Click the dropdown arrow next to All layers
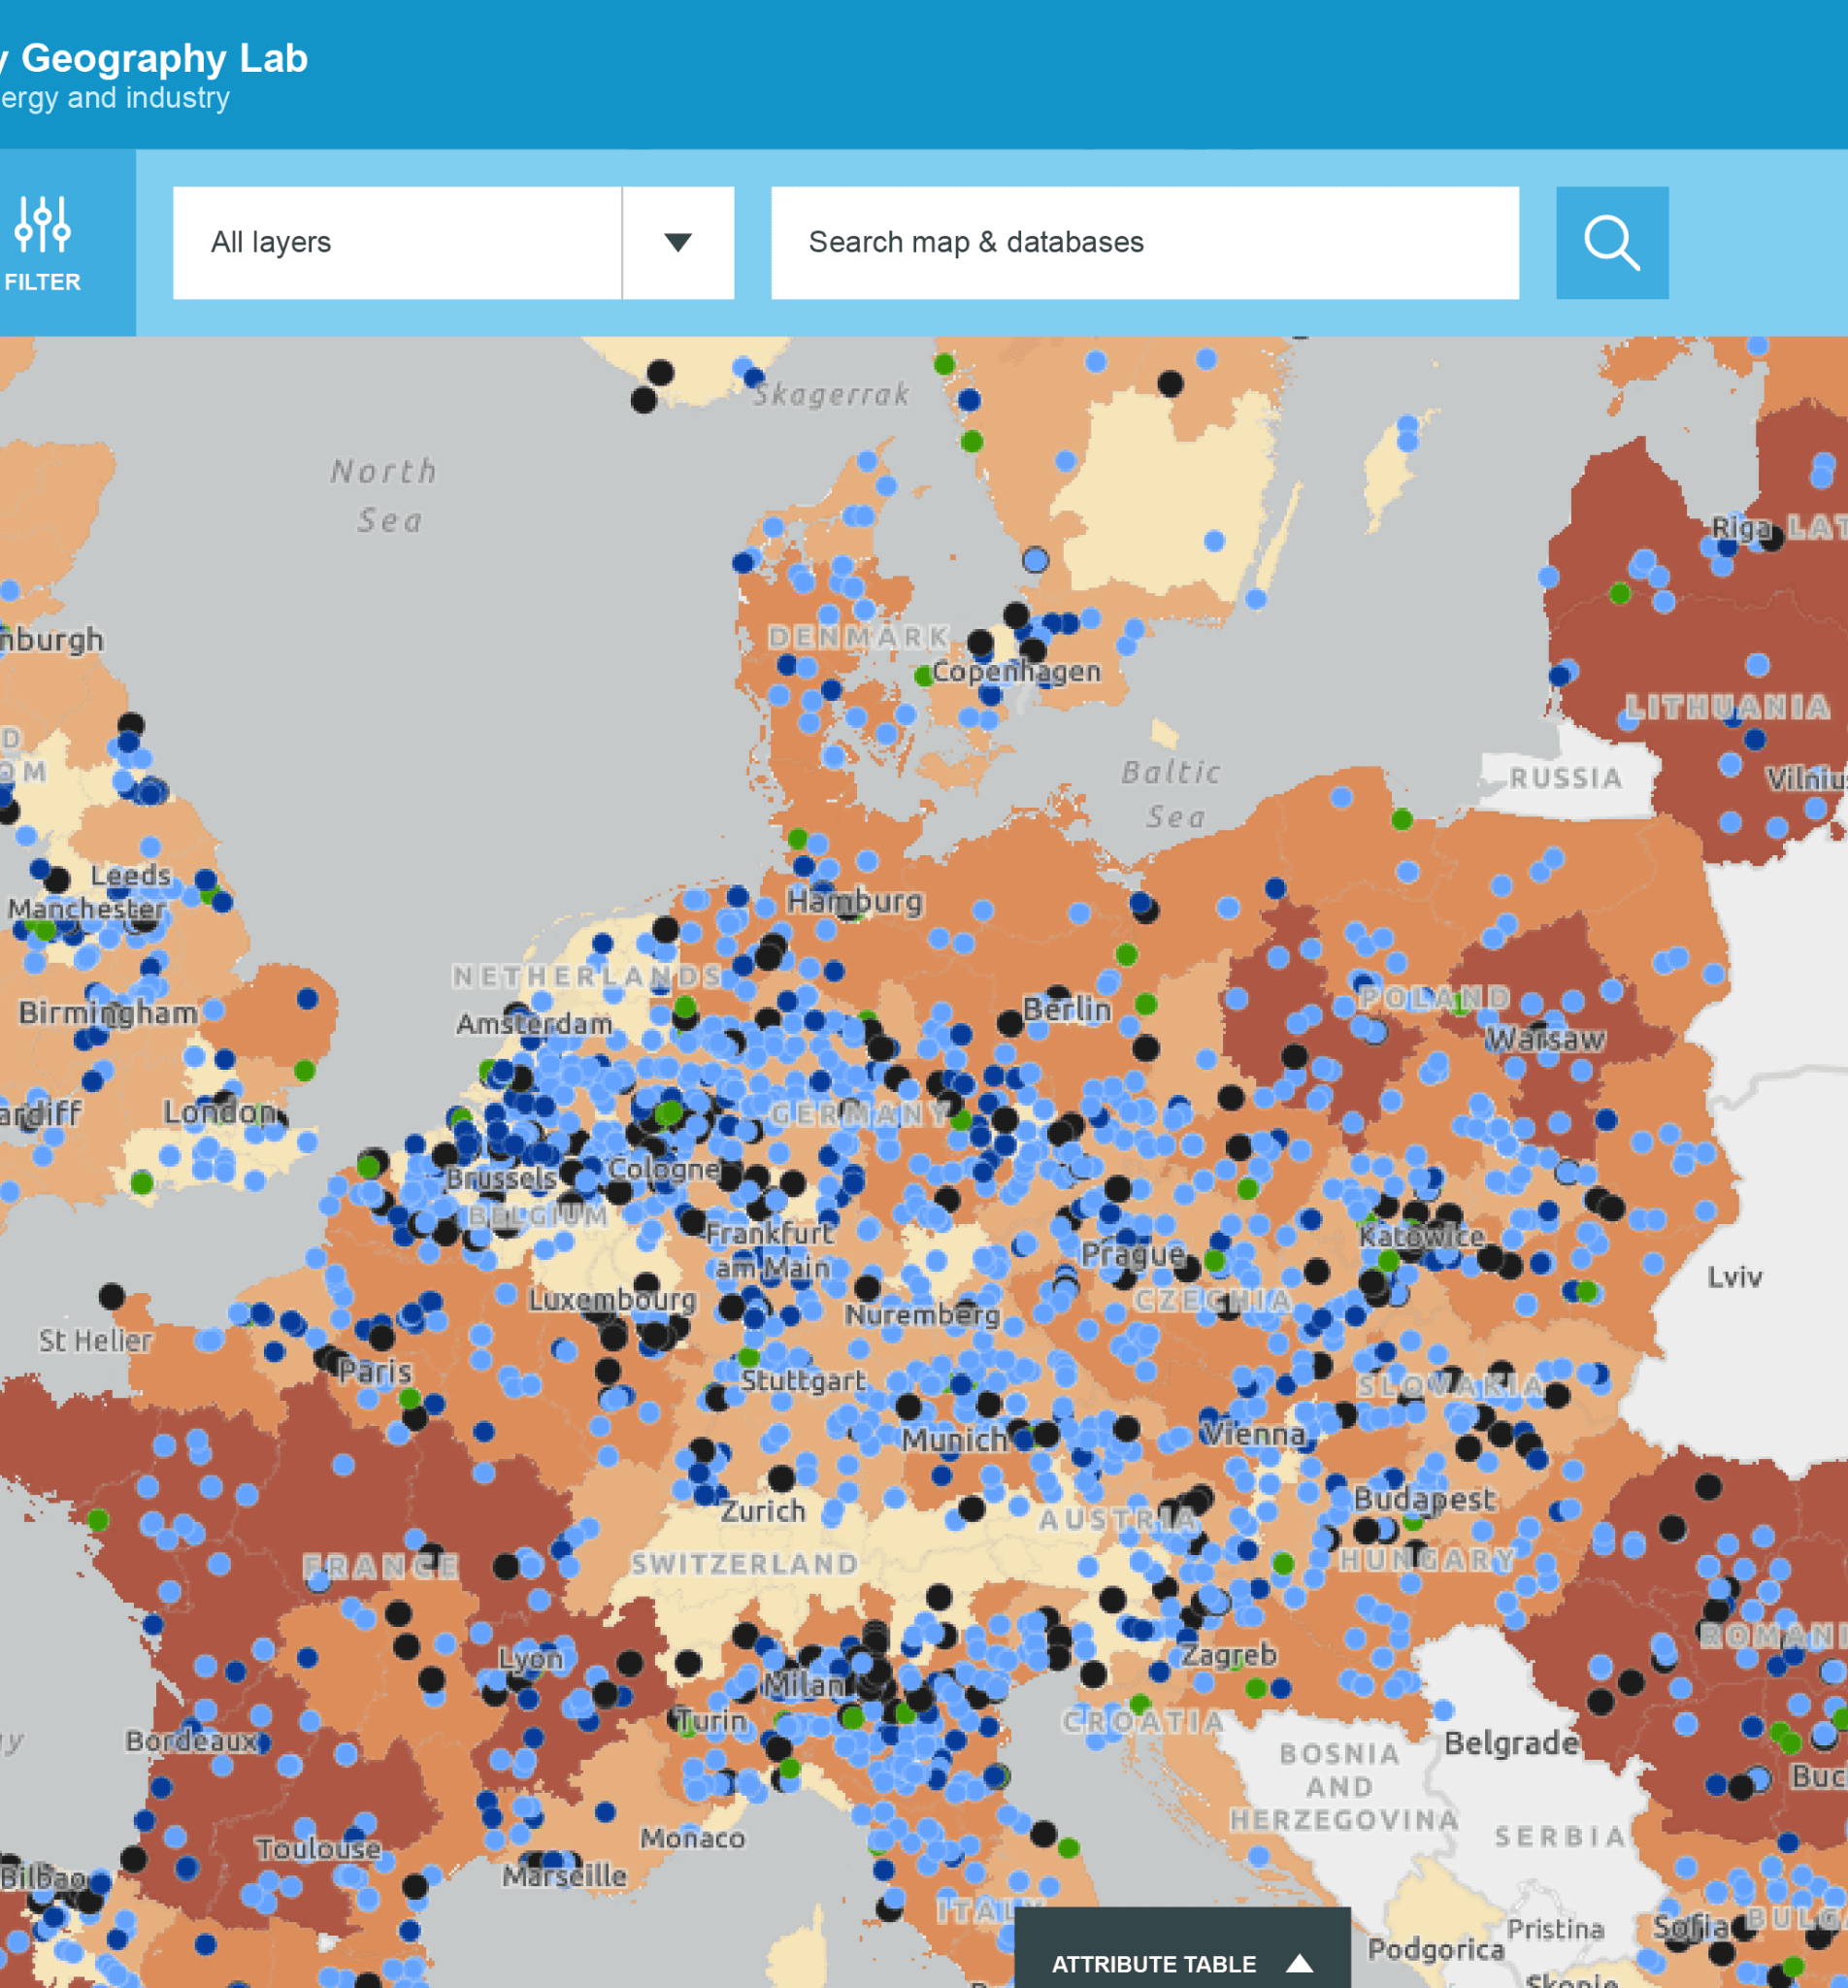1848x1988 pixels. tap(678, 243)
